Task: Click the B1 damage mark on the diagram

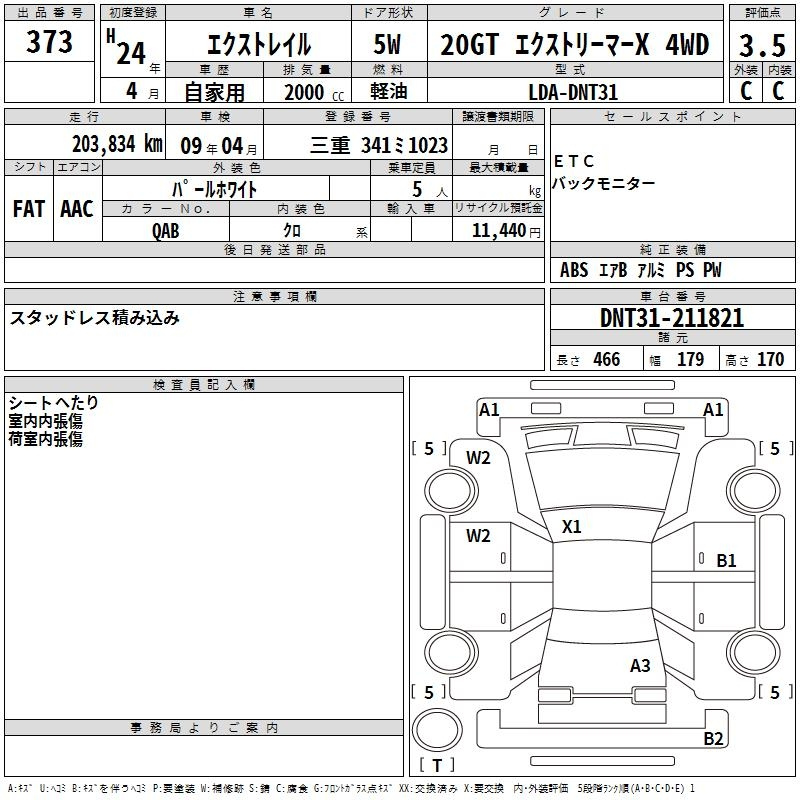Action: [726, 561]
